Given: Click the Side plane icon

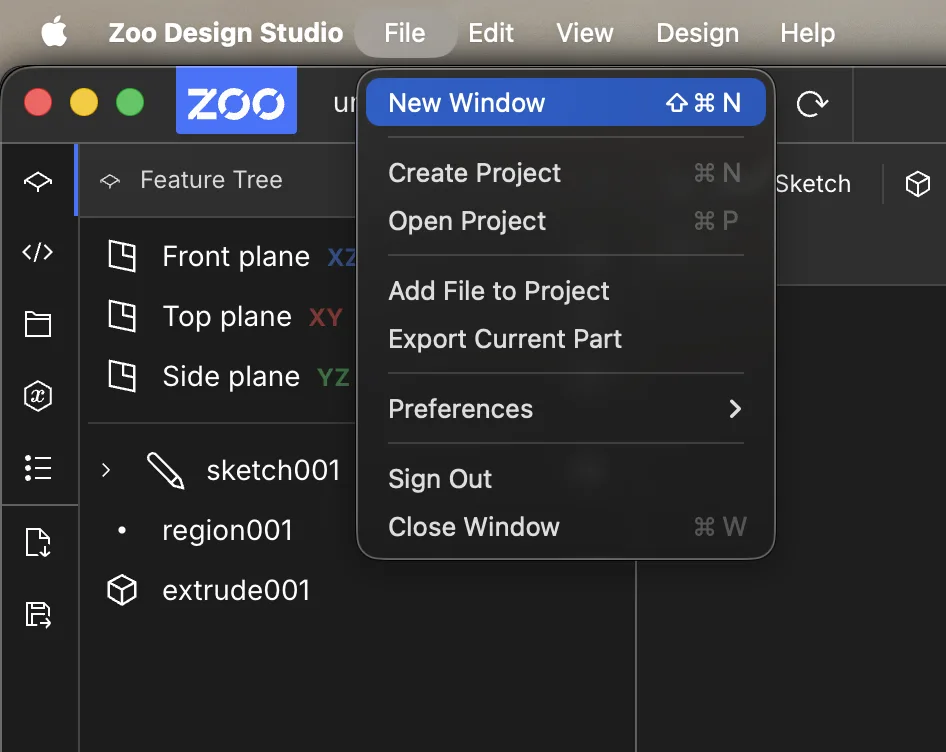Looking at the screenshot, I should [122, 376].
